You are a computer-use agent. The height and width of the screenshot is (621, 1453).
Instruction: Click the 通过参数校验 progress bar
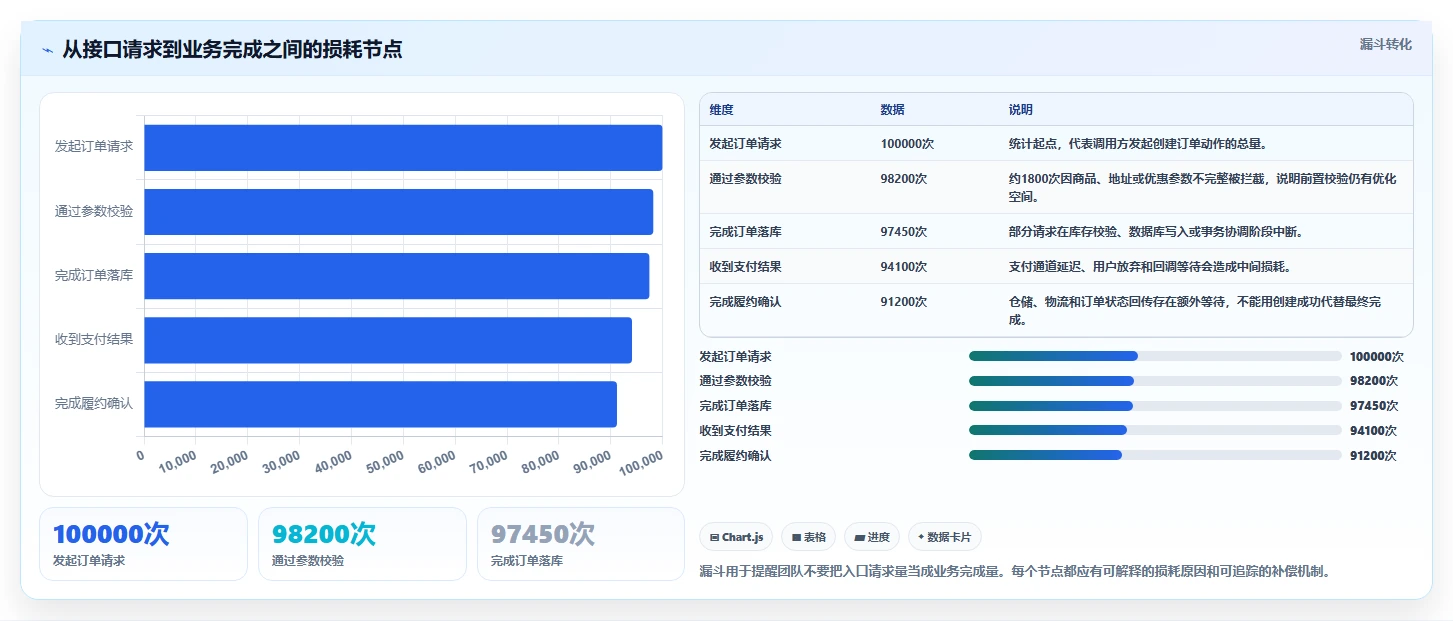pos(1155,381)
